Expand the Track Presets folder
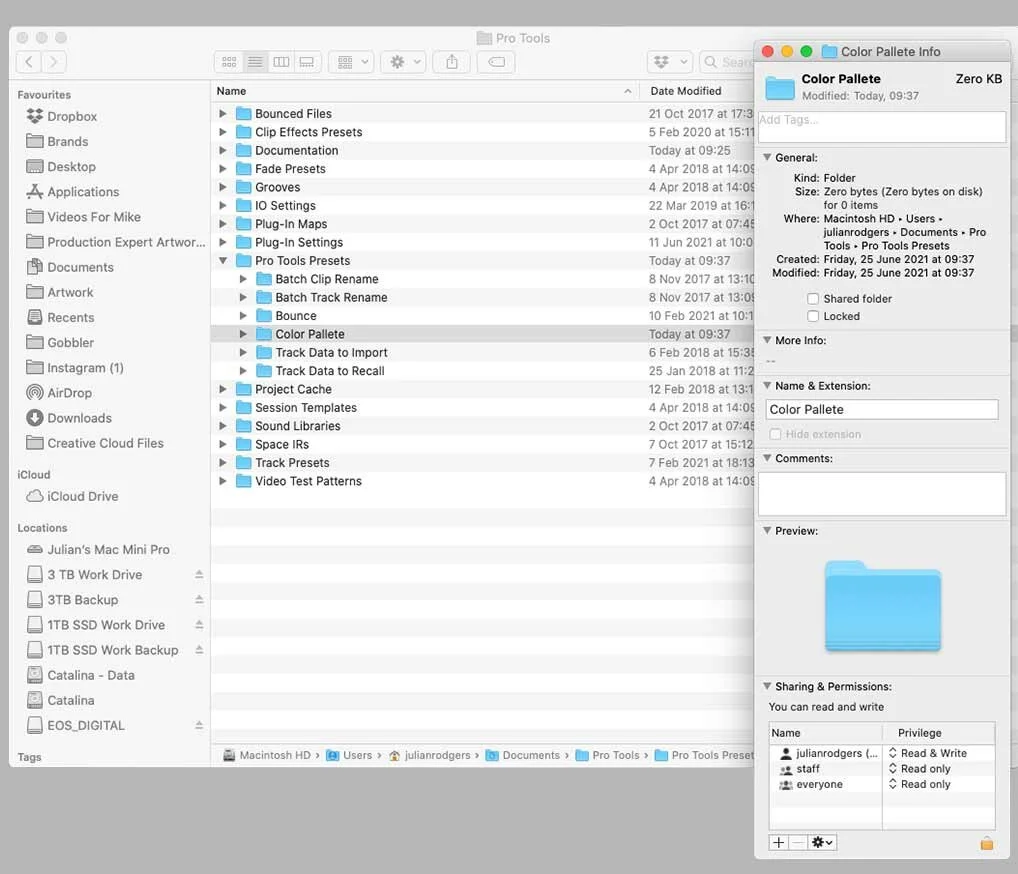 pyautogui.click(x=223, y=463)
